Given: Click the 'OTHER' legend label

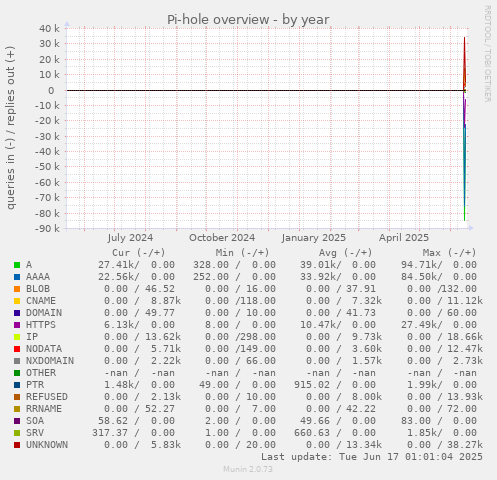Looking at the screenshot, I should point(41,373).
